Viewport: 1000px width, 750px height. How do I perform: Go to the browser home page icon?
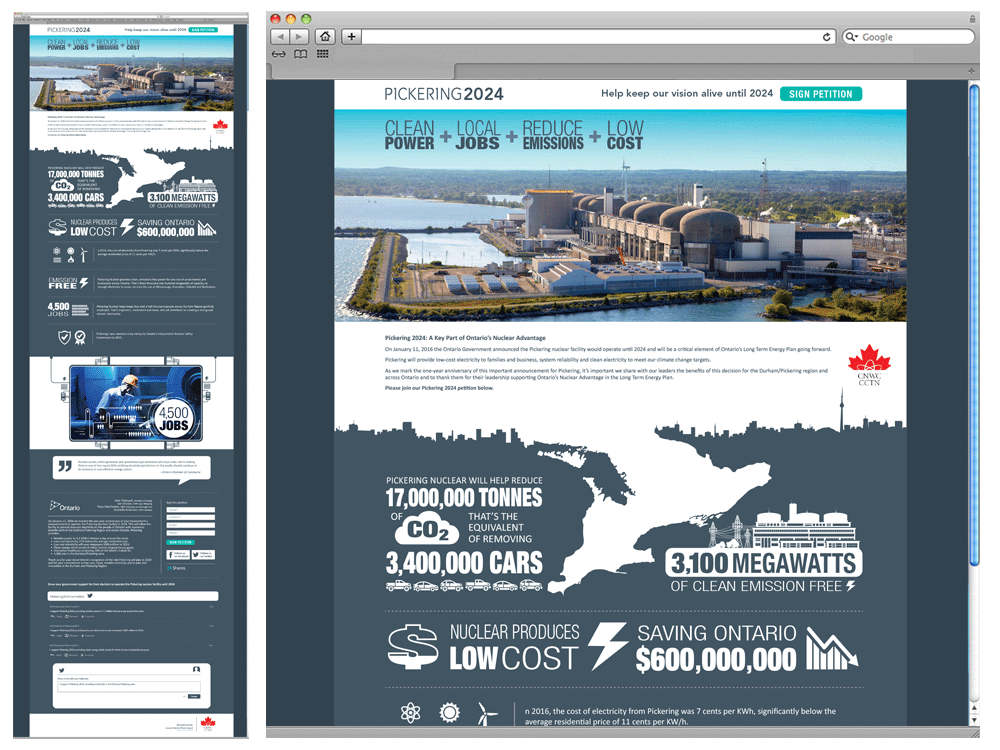coord(324,37)
